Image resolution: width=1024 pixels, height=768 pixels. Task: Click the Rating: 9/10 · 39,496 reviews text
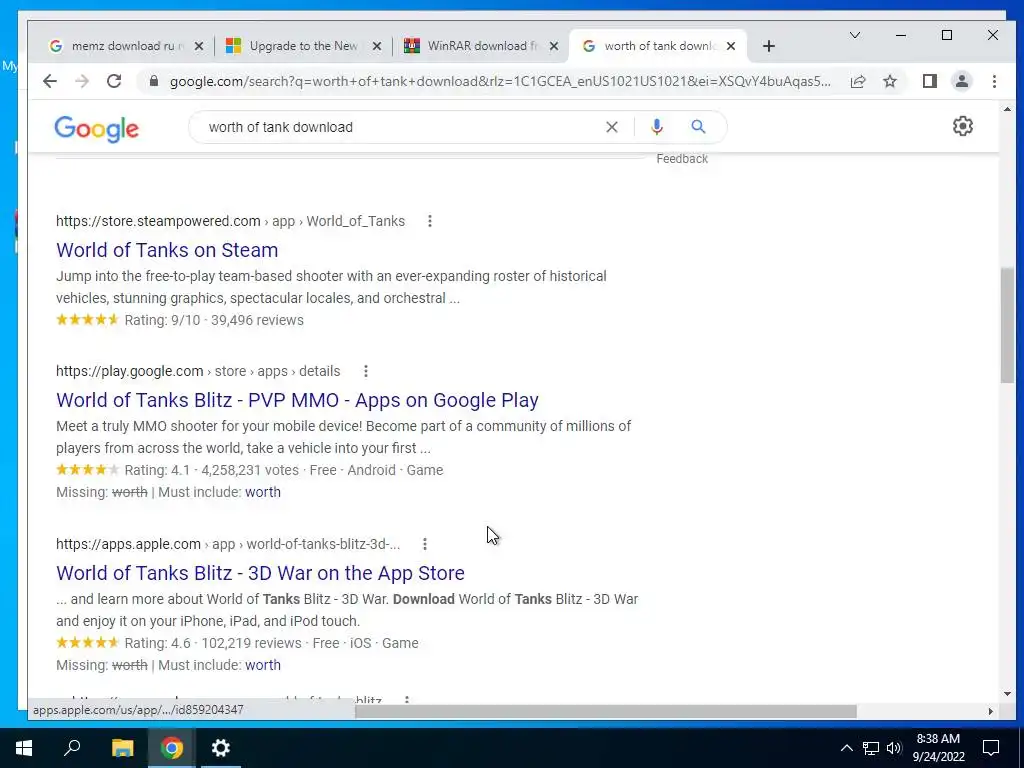[214, 321]
